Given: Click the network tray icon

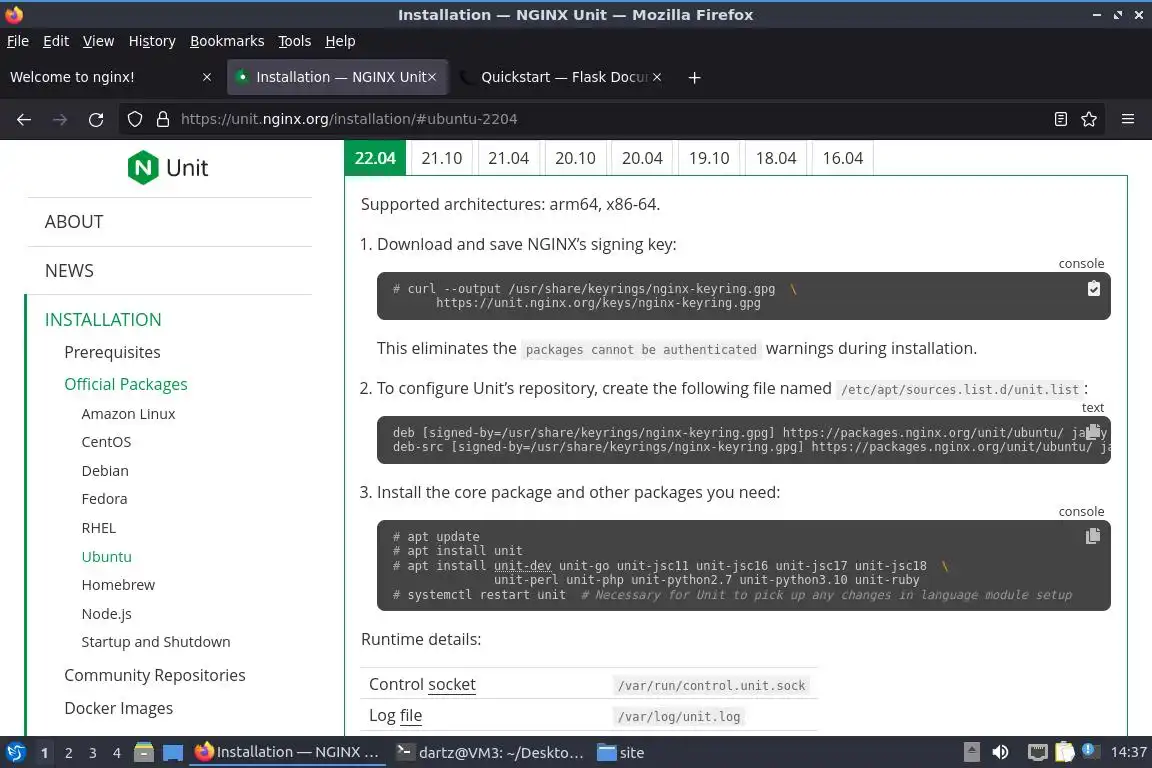Looking at the screenshot, I should (1037, 753).
